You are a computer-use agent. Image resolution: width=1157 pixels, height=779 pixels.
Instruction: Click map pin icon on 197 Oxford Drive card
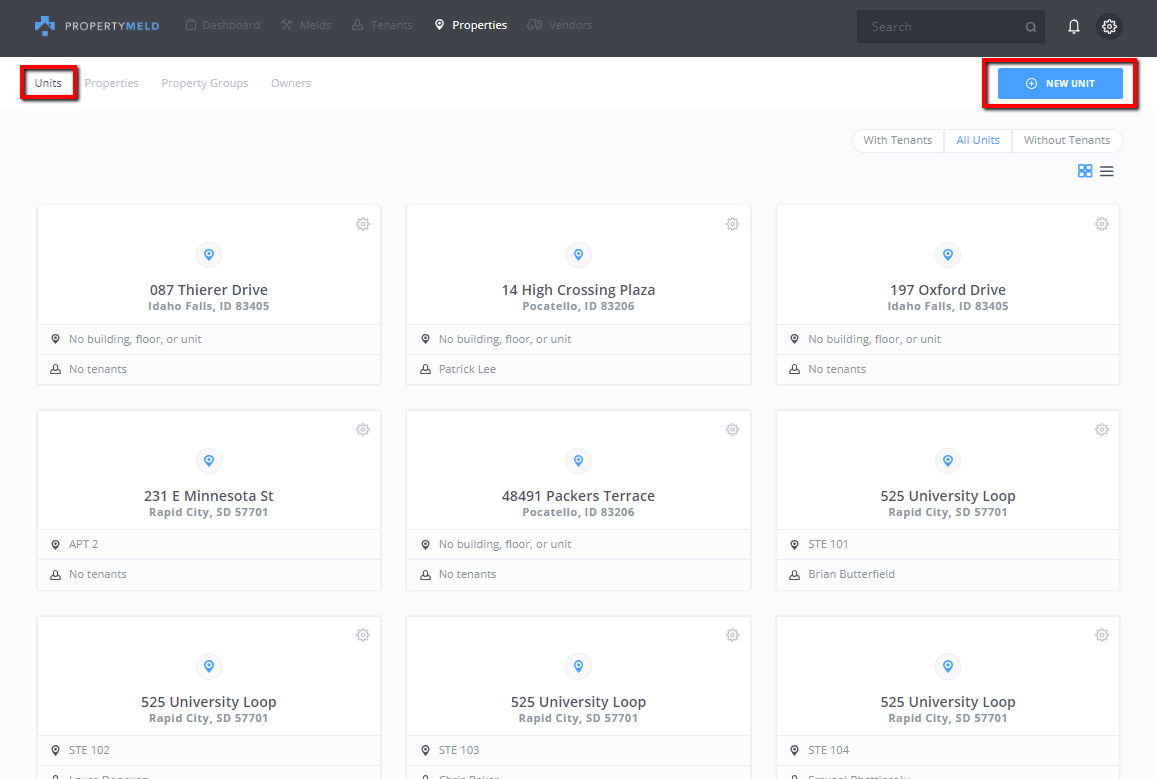pos(947,255)
